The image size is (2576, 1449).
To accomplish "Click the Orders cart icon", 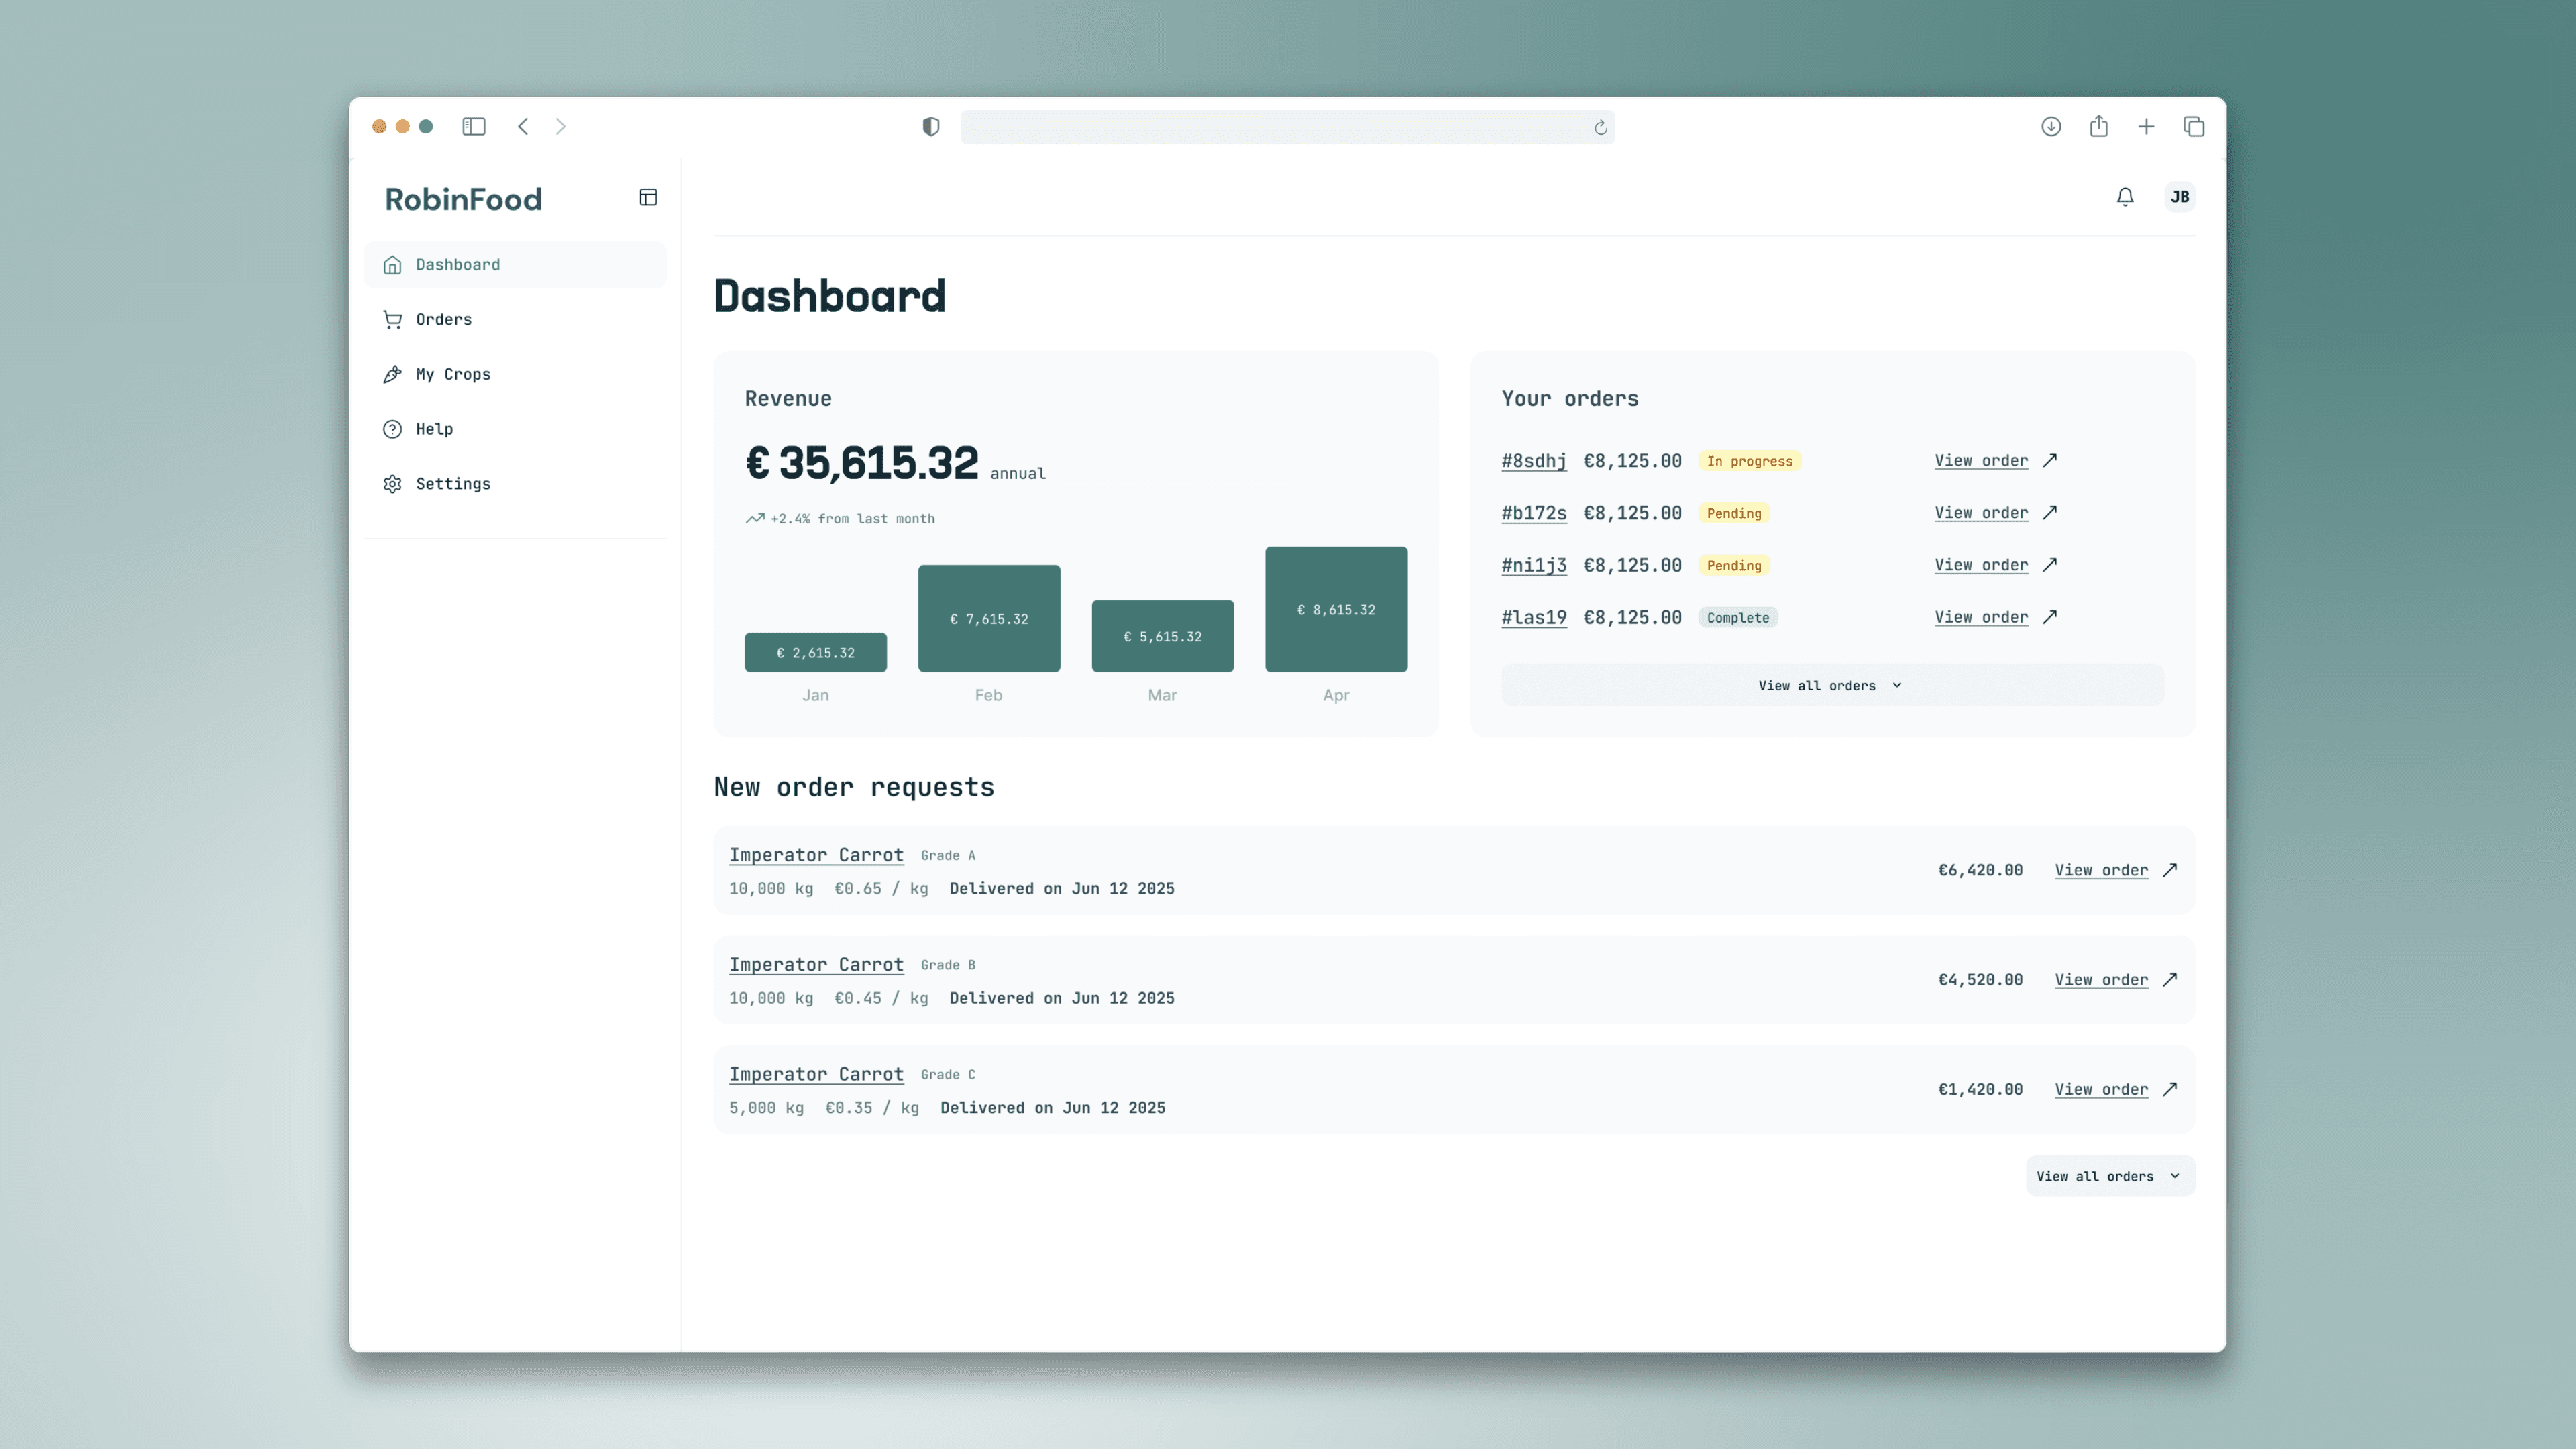I will (x=393, y=320).
